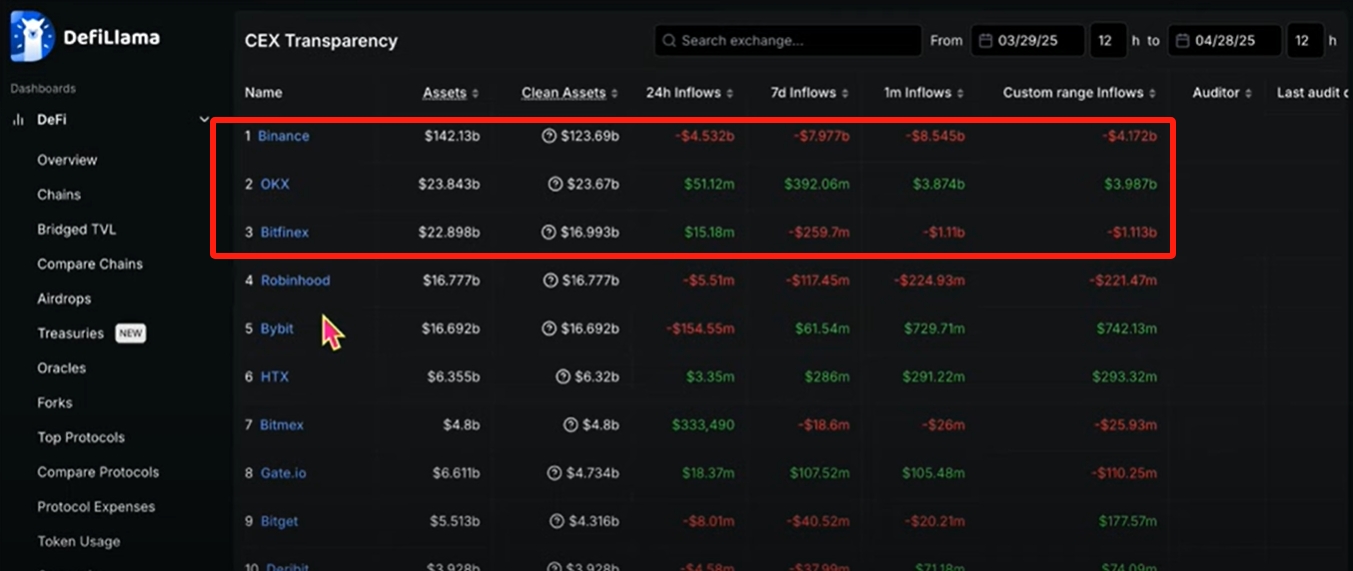Open the Binance exchange link
Image resolution: width=1353 pixels, height=571 pixels.
pos(283,136)
